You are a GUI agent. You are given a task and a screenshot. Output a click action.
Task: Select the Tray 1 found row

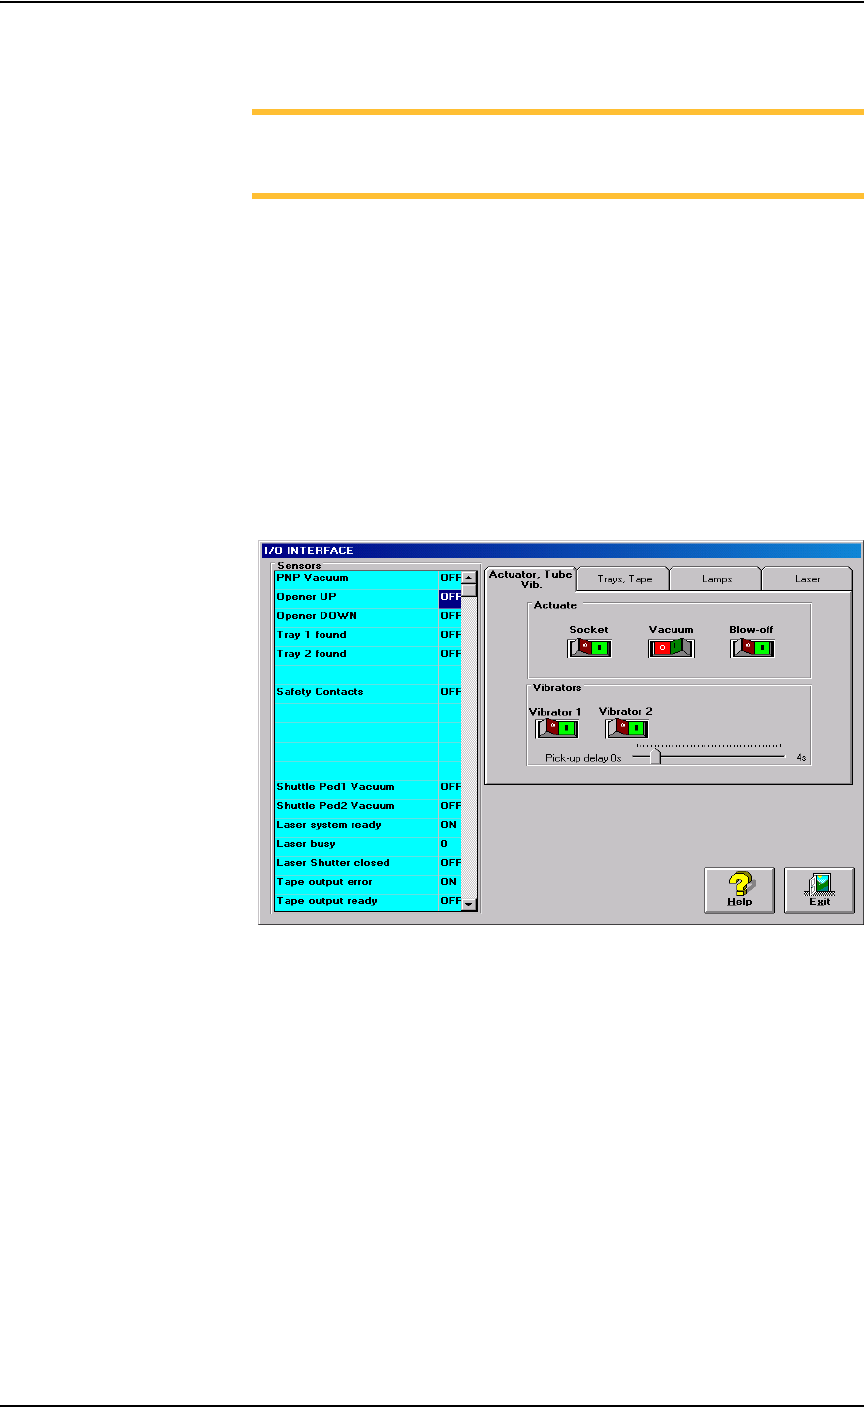click(x=368, y=635)
